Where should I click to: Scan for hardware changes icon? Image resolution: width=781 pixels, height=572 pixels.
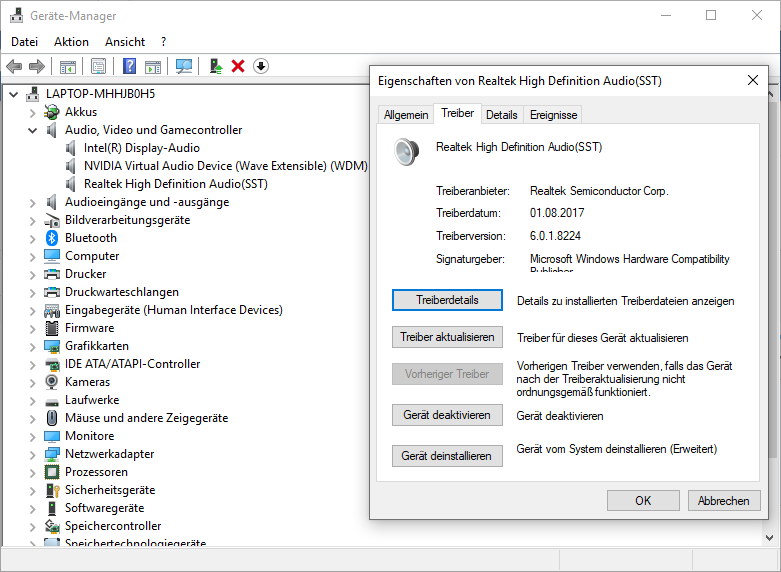[184, 66]
